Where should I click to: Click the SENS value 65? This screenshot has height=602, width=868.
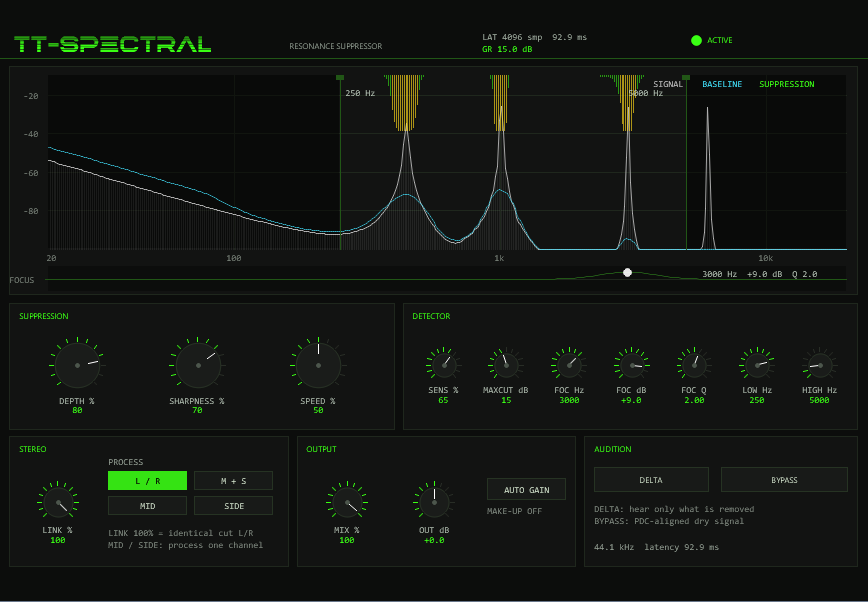point(443,400)
